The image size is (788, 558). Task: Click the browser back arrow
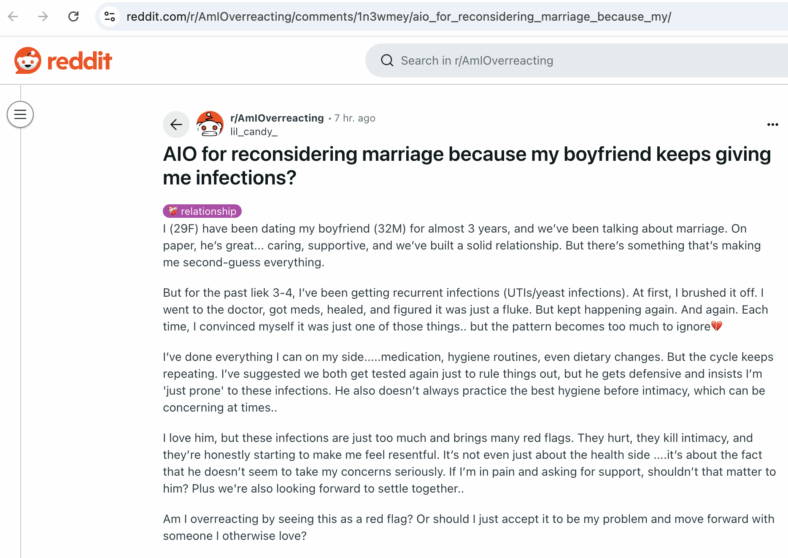[14, 17]
